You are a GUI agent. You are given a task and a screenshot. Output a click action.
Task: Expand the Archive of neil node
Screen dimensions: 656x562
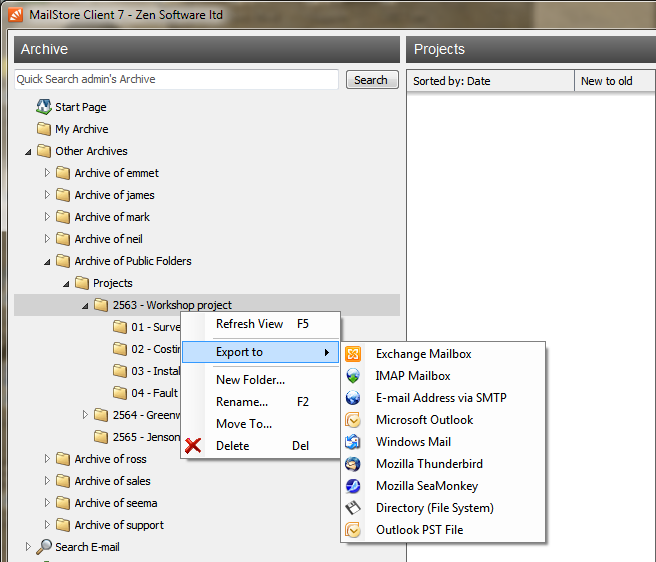(47, 239)
